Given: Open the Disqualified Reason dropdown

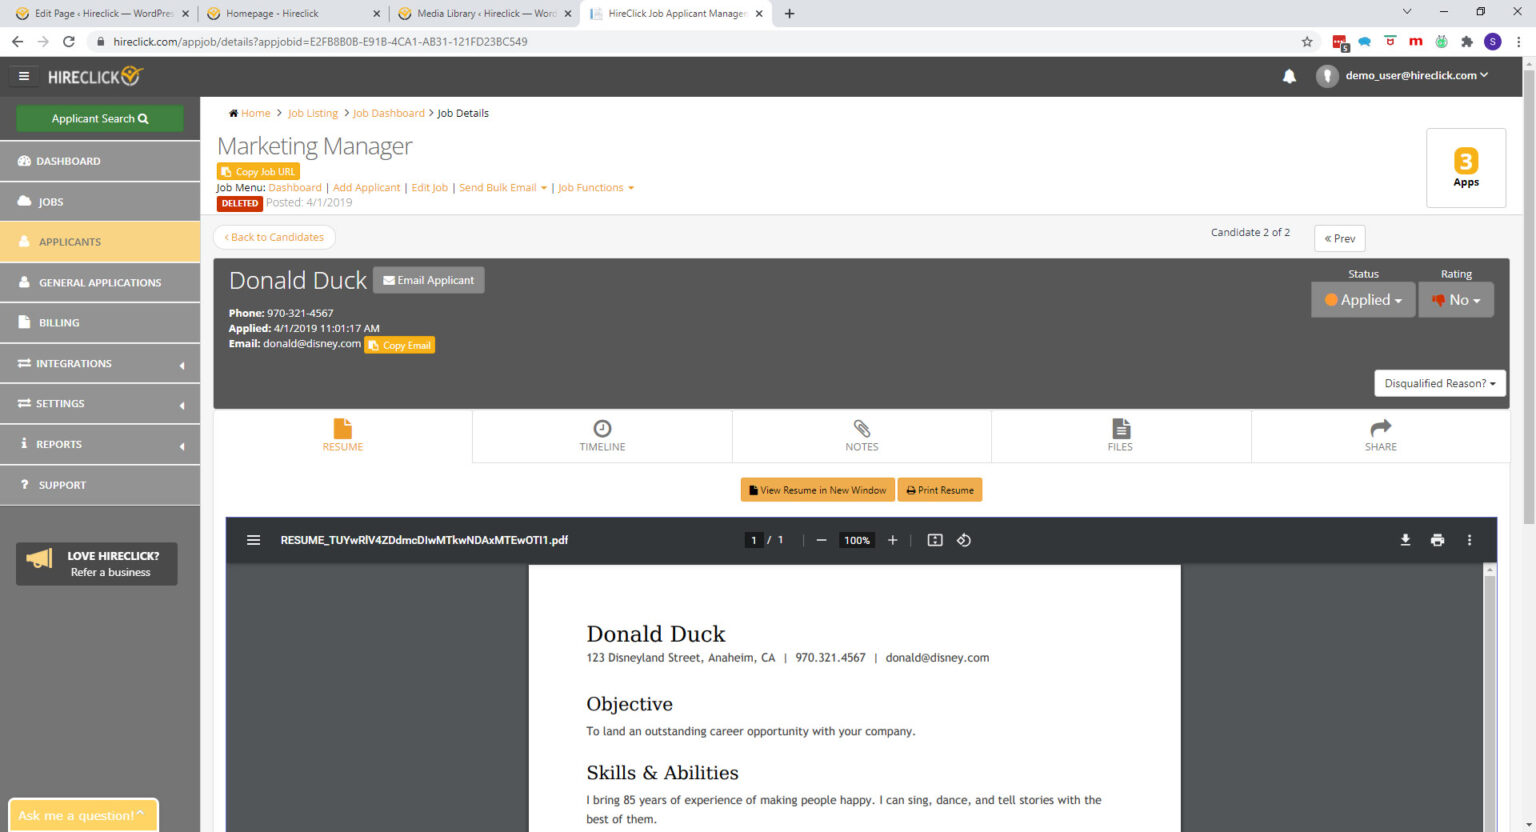Looking at the screenshot, I should tap(1439, 383).
